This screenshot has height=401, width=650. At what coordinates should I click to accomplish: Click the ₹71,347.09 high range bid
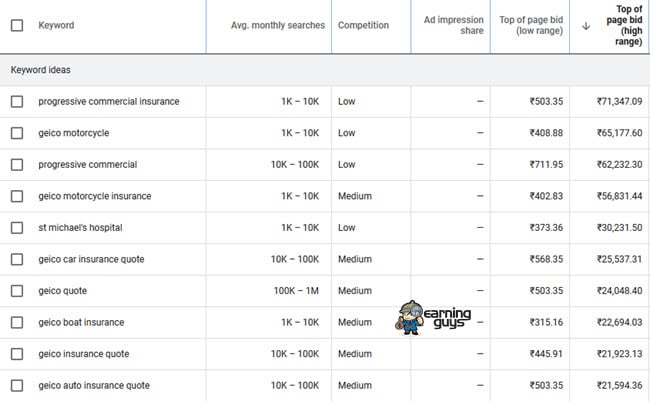(x=619, y=102)
